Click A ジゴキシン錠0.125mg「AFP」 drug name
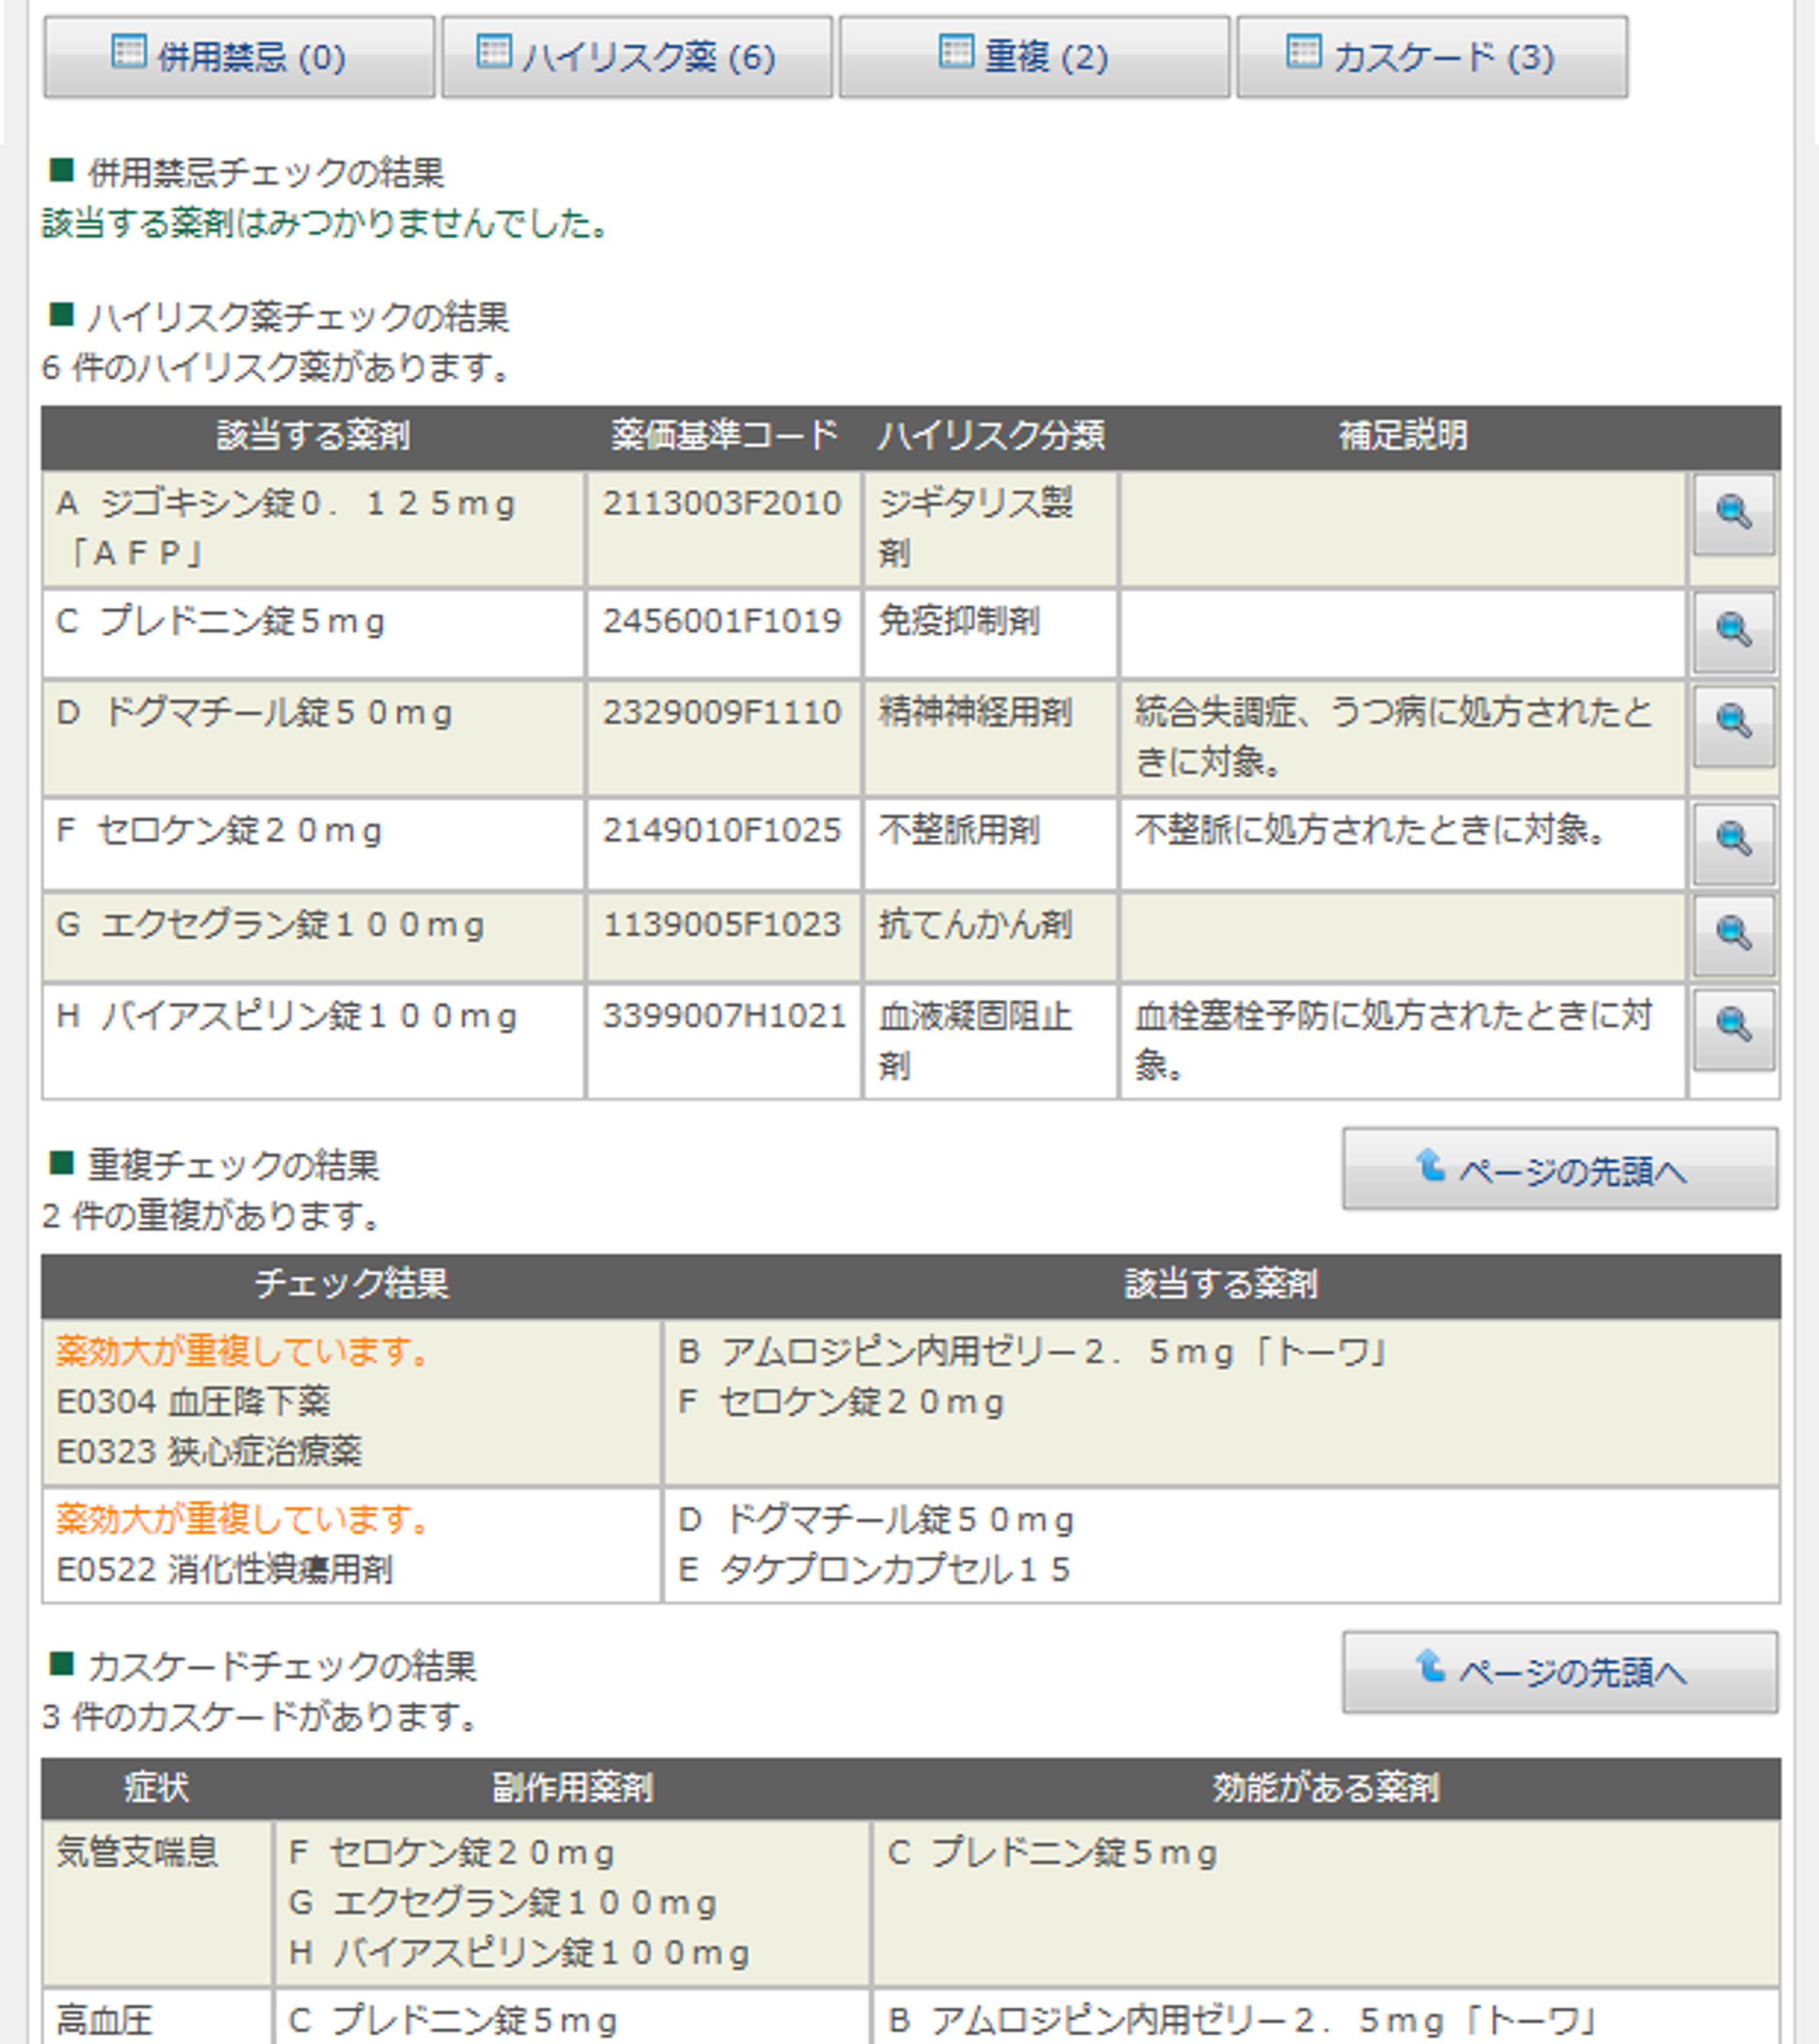This screenshot has height=2044, width=1819. (x=286, y=528)
